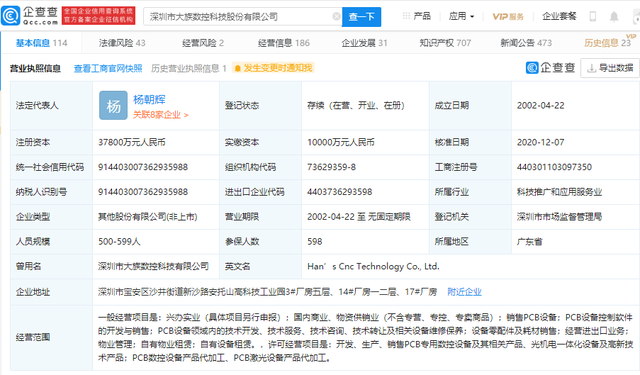
Task: Select the import-export code 4403736293598
Action: click(x=340, y=192)
